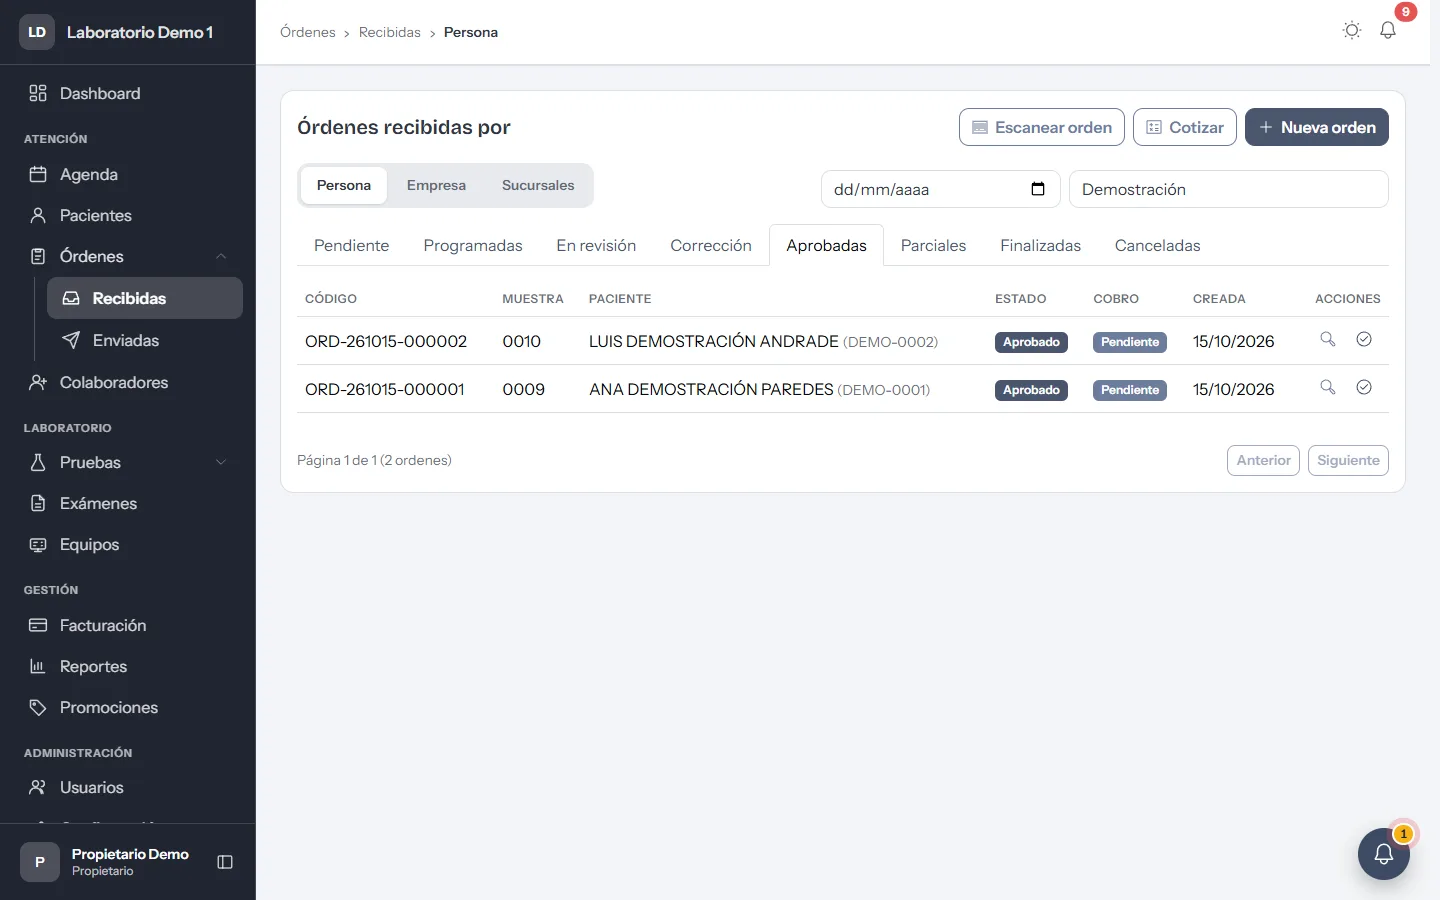Viewport: 1440px width, 900px height.
Task: Switch to the Sucursales filter
Action: pos(538,185)
